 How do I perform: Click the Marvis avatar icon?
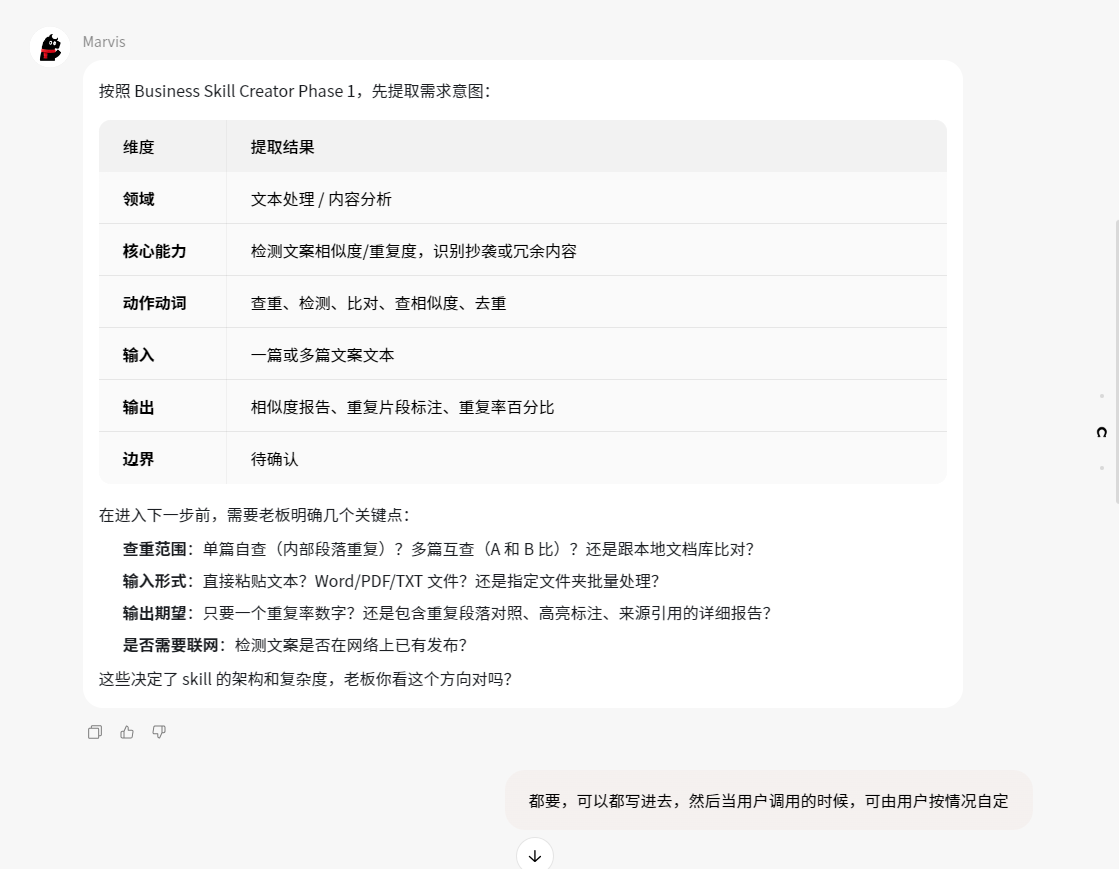(x=50, y=47)
